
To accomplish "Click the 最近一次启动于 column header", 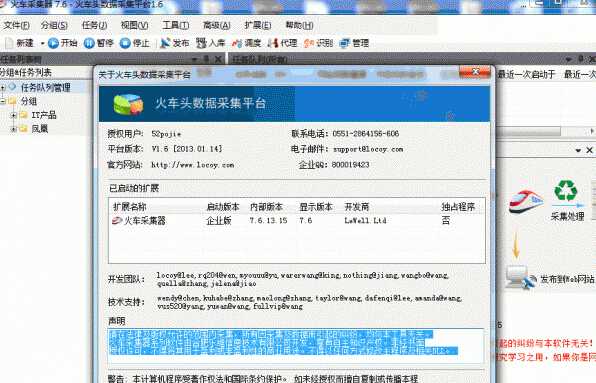I will point(526,74).
